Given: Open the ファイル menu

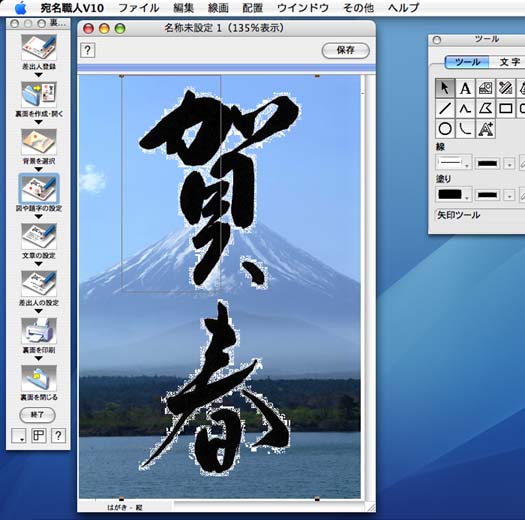Looking at the screenshot, I should [139, 8].
